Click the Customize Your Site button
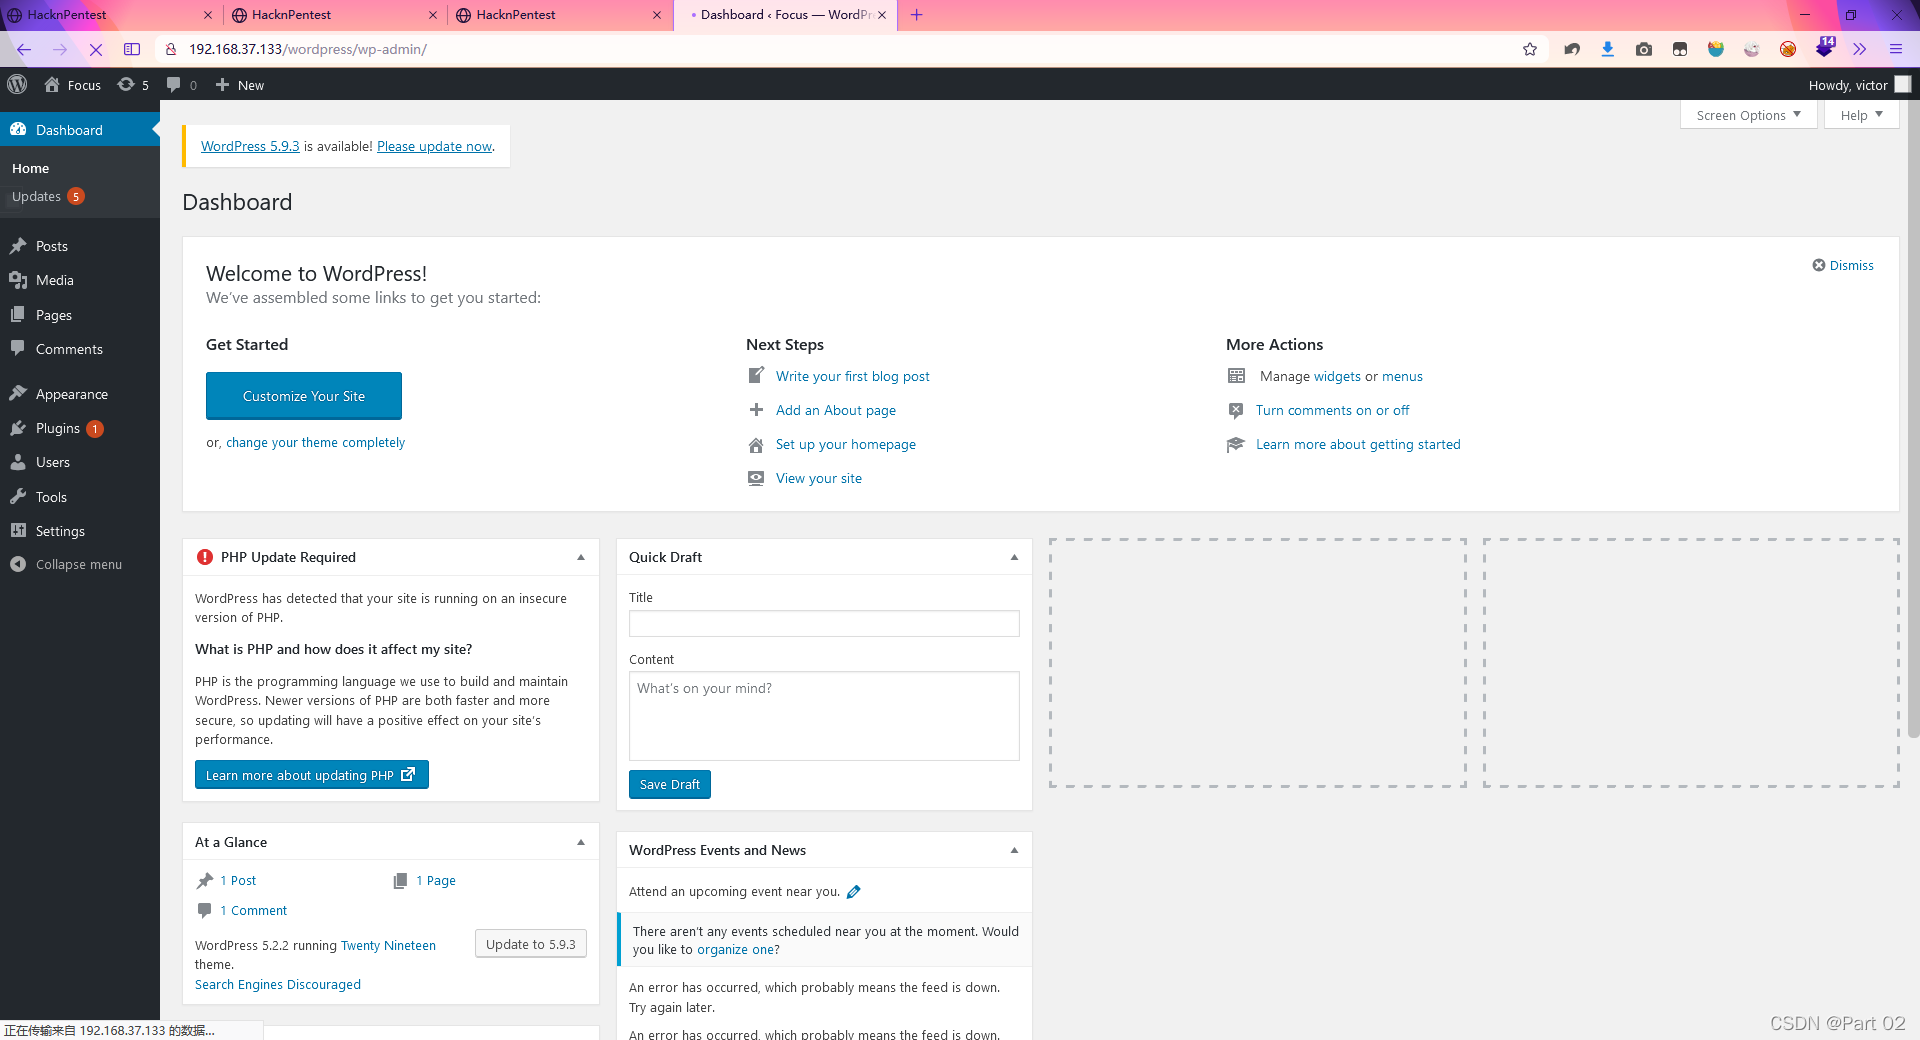 coord(304,396)
